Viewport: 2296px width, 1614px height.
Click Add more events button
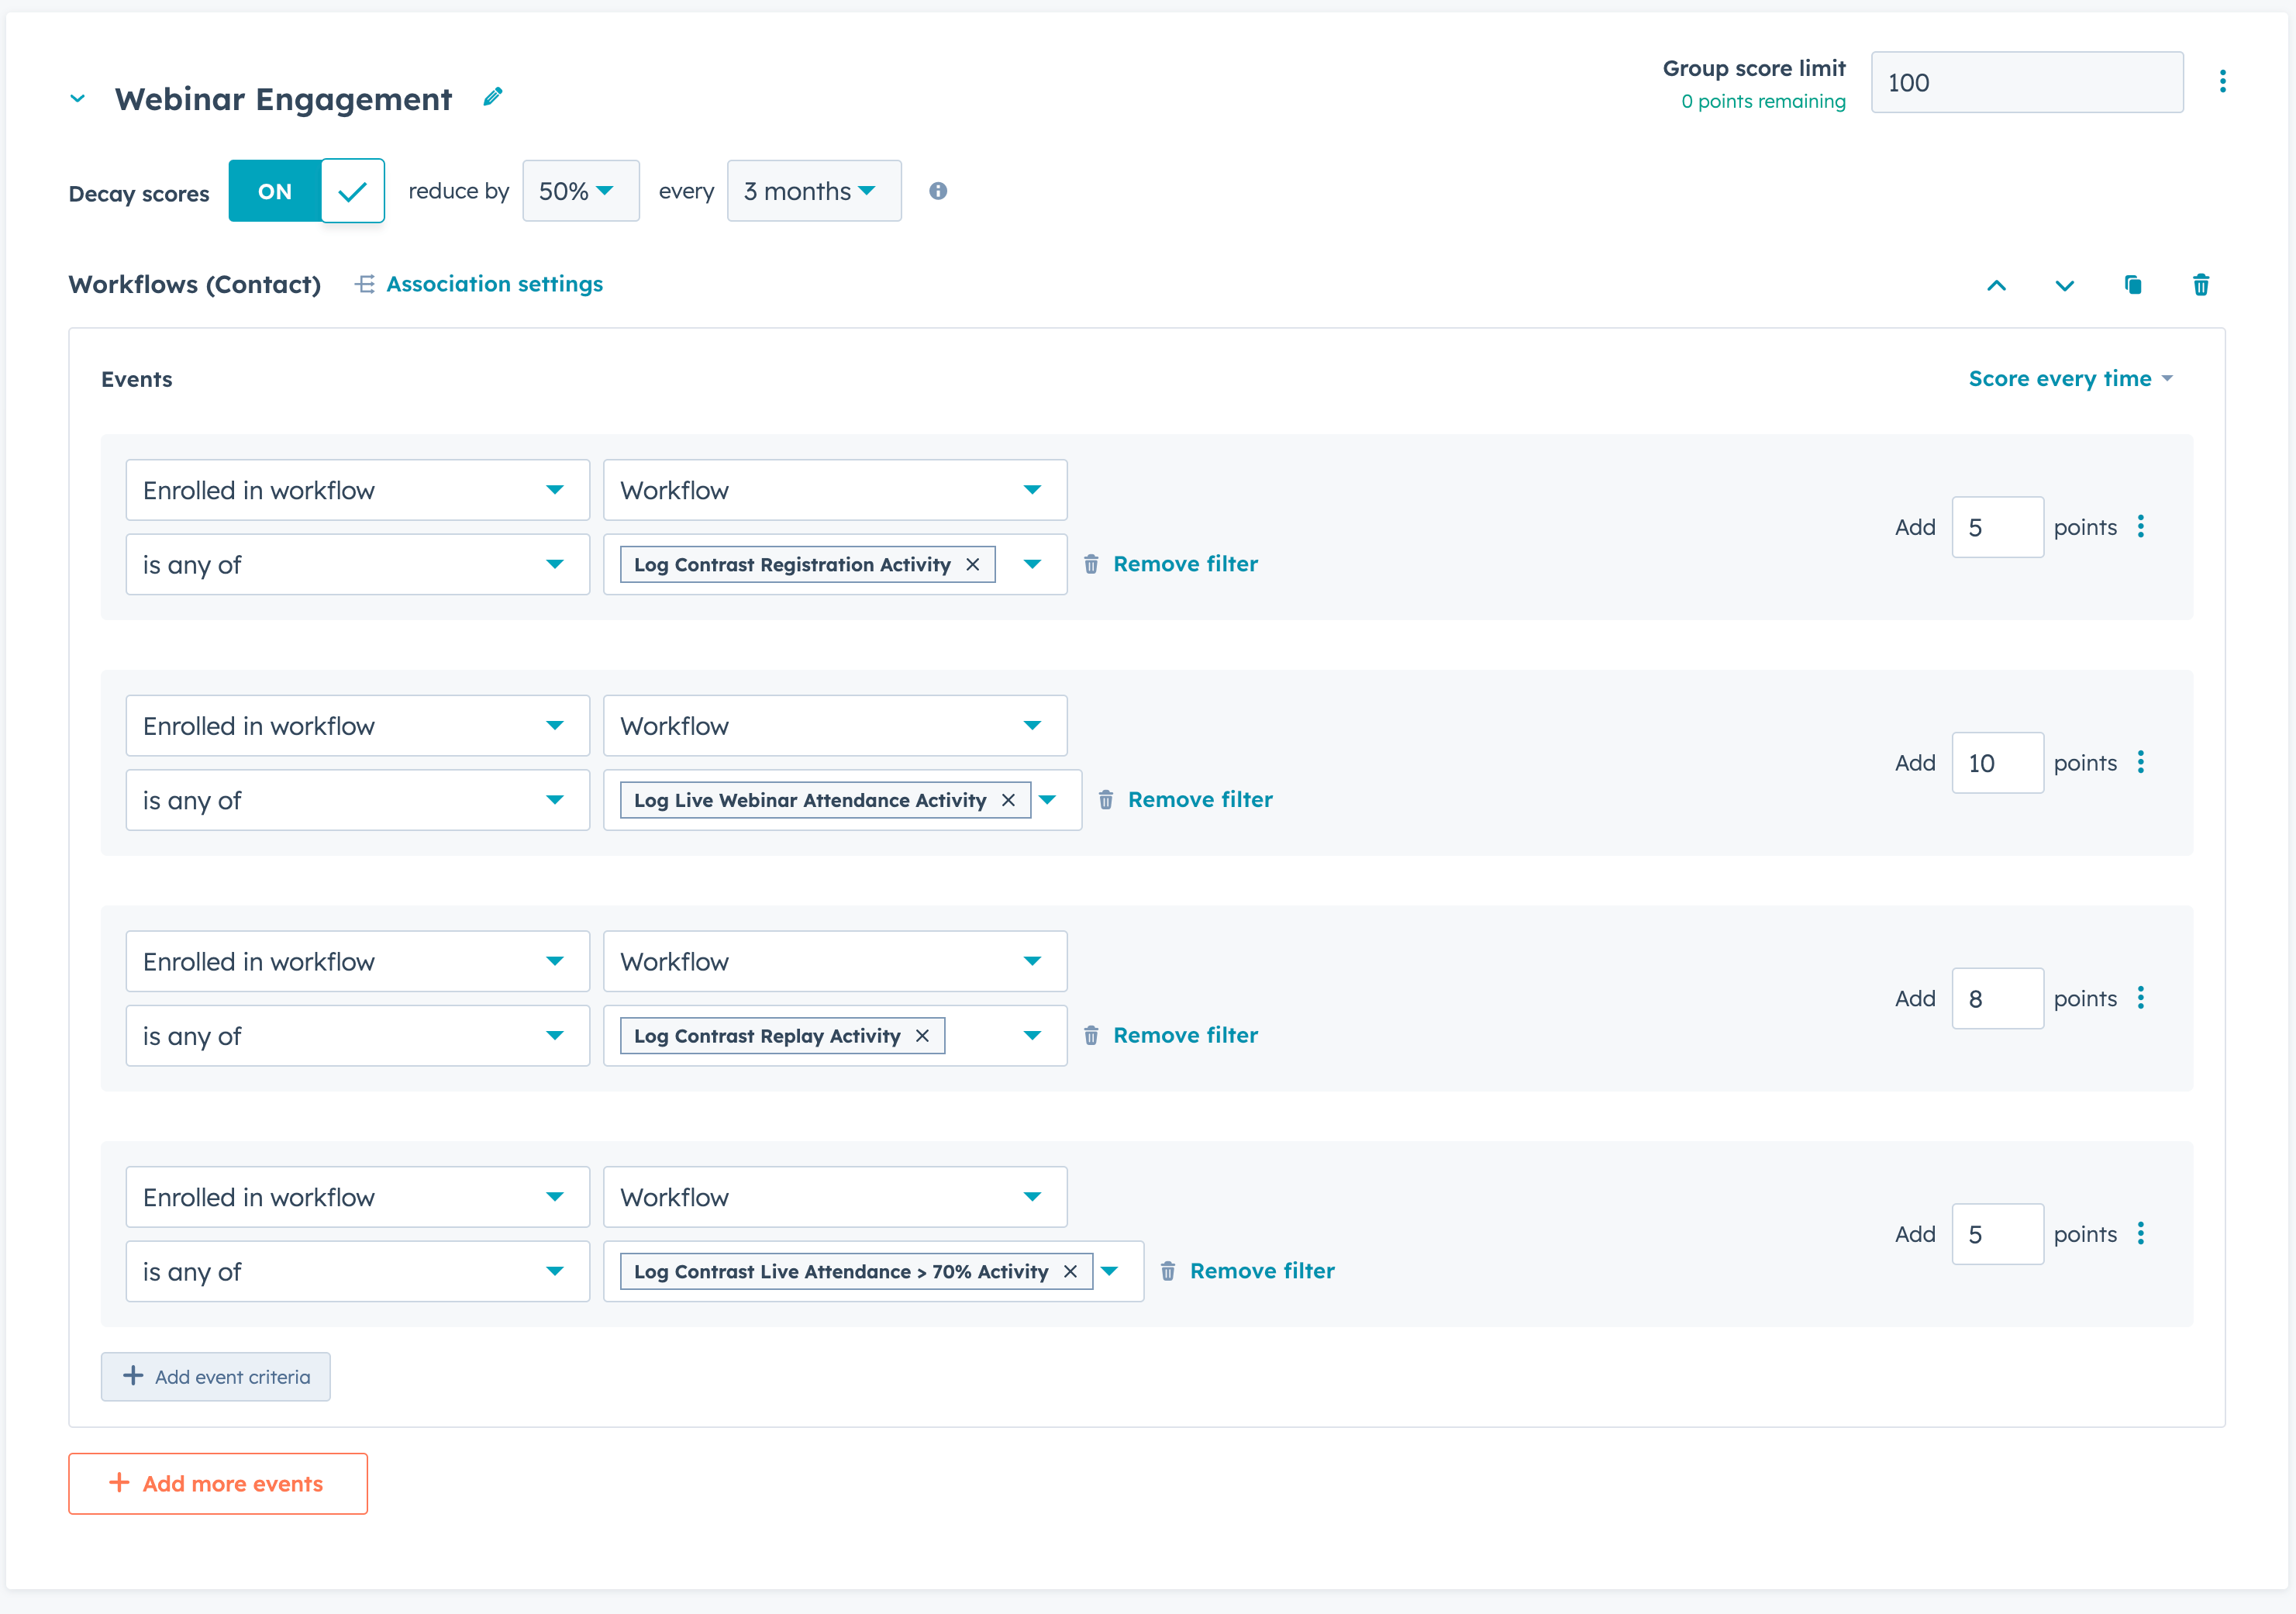218,1483
